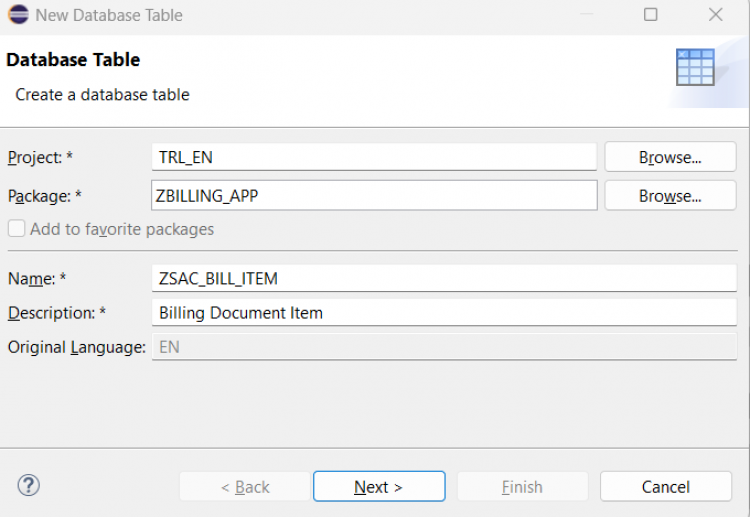Screen dimensions: 750x517
Task: Click the Description field Billing Document Item
Action: (x=444, y=313)
